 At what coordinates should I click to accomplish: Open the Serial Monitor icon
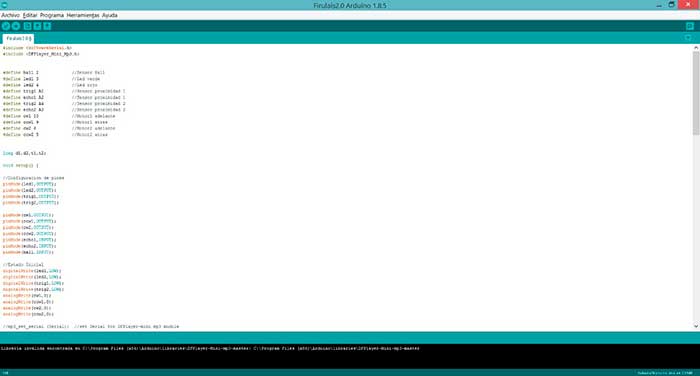click(690, 26)
